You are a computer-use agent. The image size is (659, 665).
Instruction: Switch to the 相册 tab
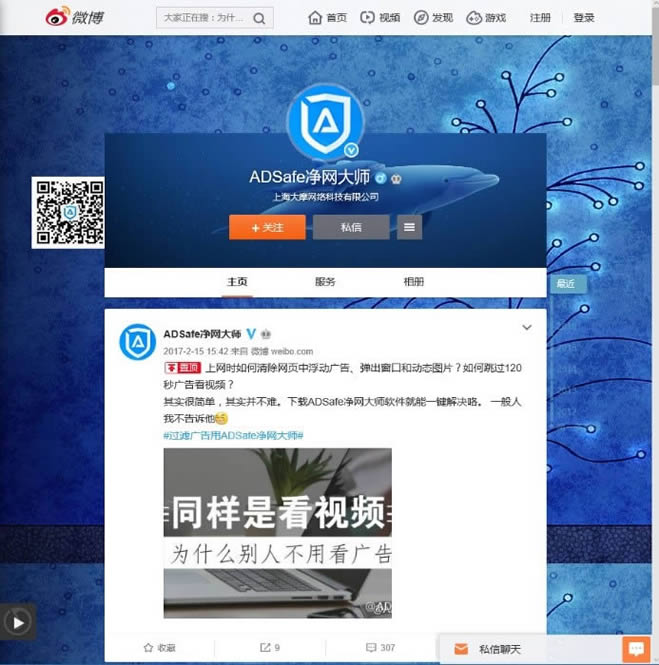point(413,282)
